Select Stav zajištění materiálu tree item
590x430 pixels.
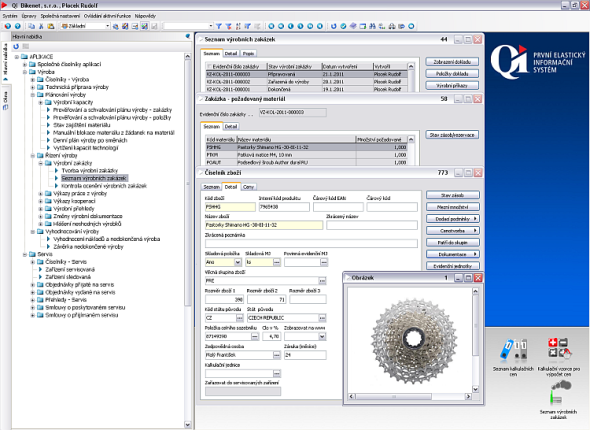[x=82, y=125]
